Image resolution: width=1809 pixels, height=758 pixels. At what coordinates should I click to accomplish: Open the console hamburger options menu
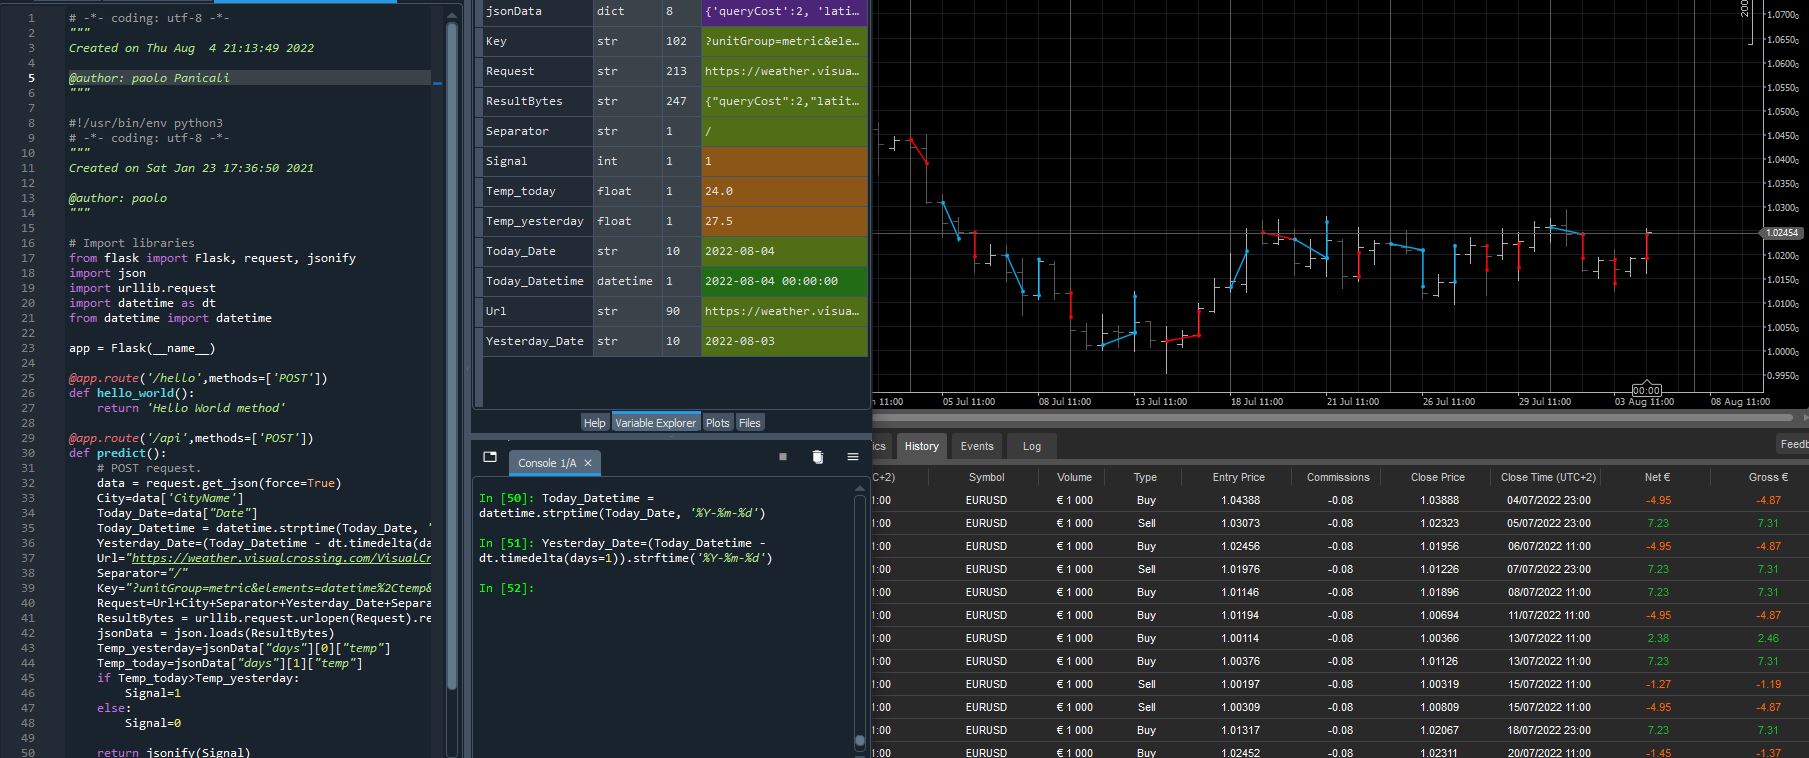pos(853,457)
